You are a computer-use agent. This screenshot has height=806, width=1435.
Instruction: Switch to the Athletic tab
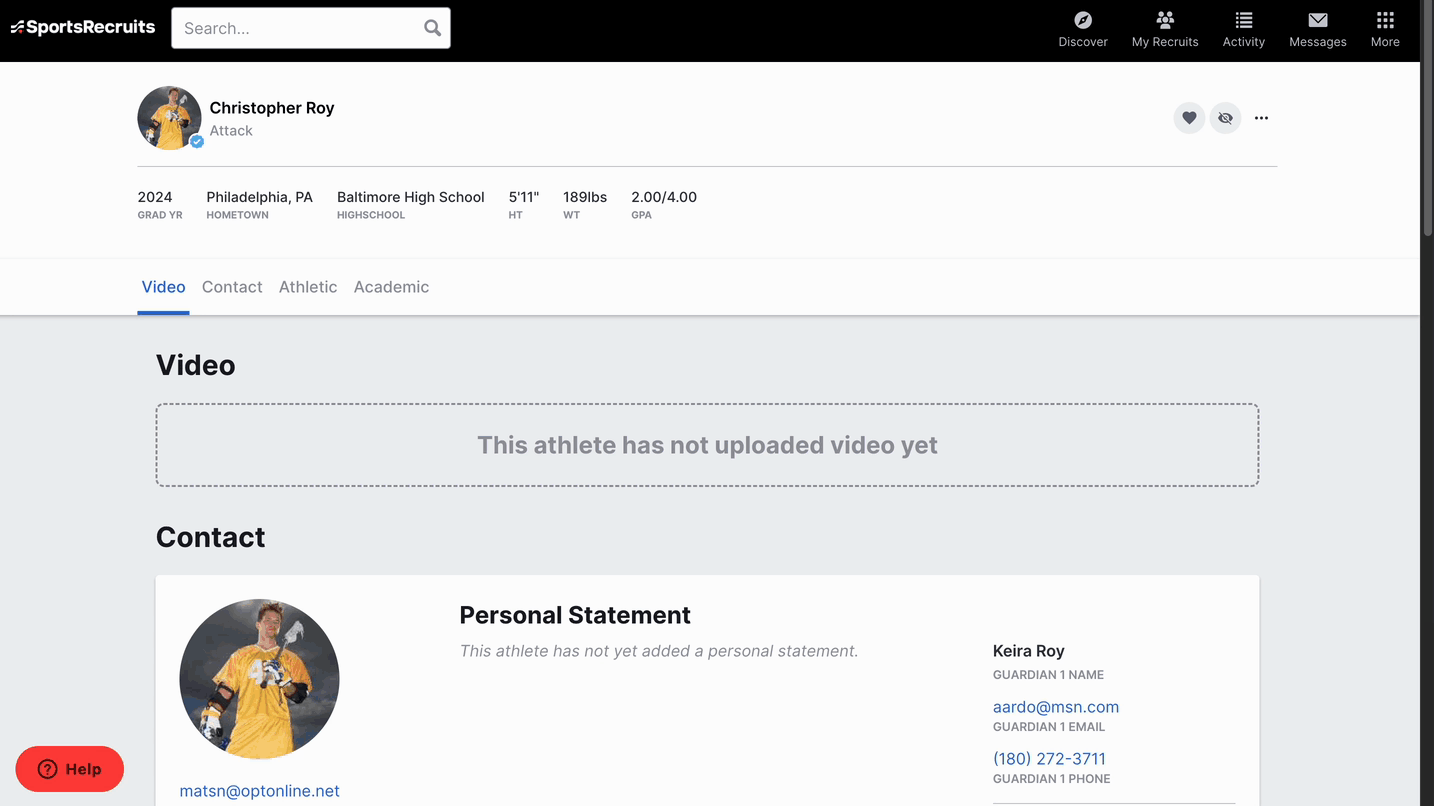click(x=307, y=287)
